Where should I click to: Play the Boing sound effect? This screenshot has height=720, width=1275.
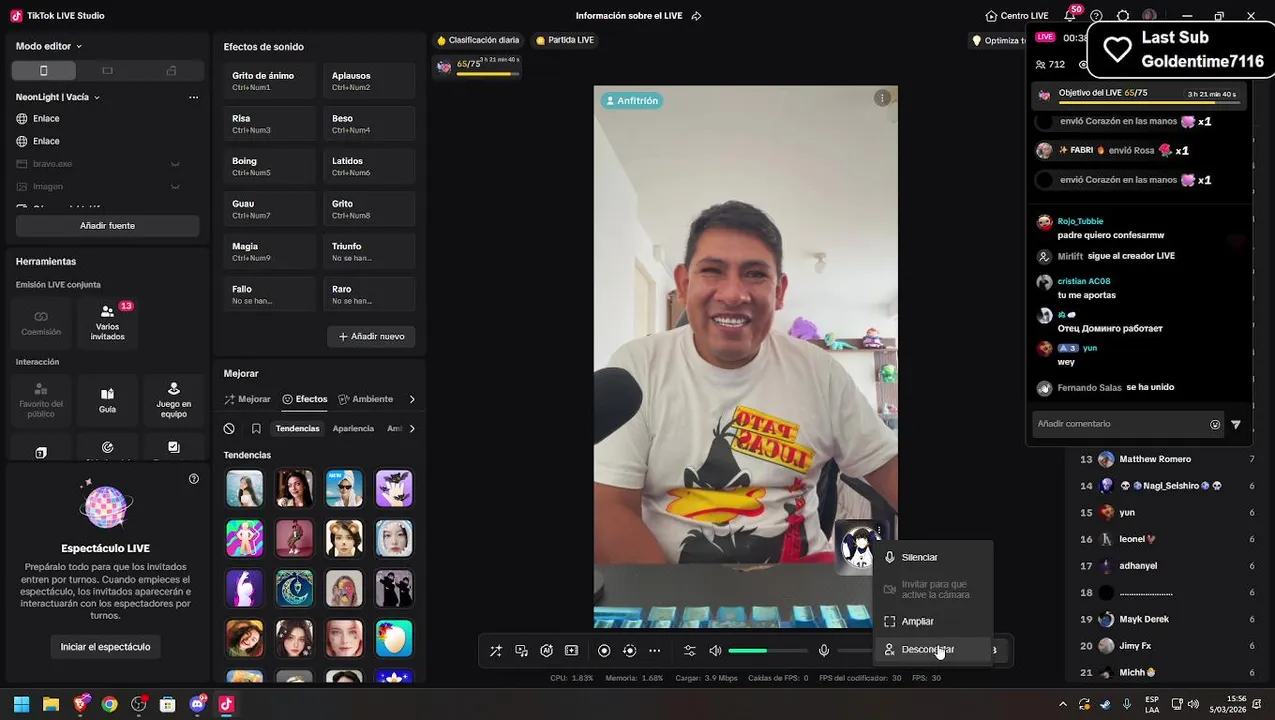pyautogui.click(x=270, y=166)
